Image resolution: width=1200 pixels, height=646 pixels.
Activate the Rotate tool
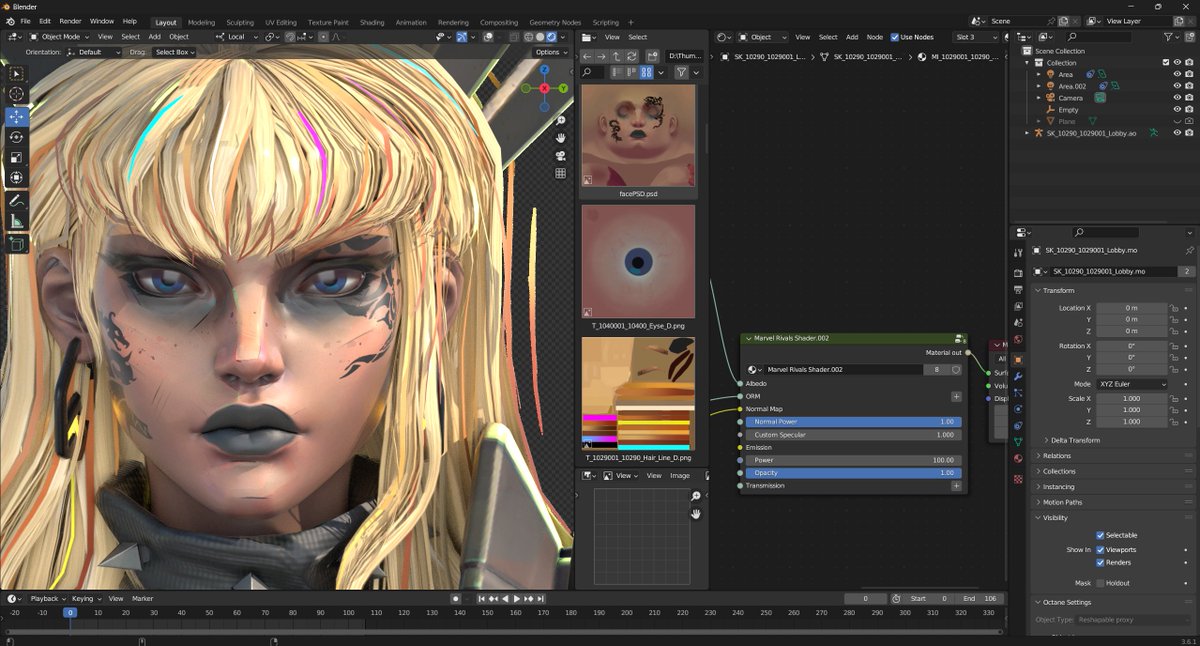click(x=17, y=137)
